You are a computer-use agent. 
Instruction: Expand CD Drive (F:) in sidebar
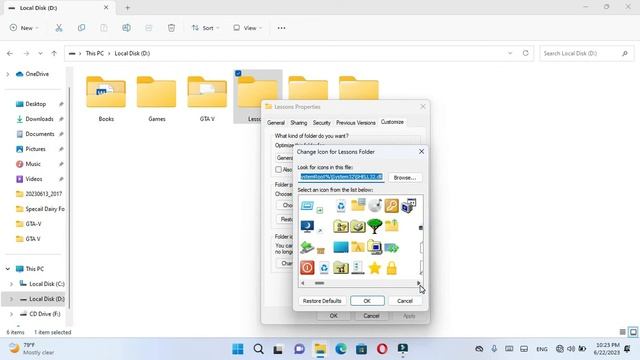point(11,314)
